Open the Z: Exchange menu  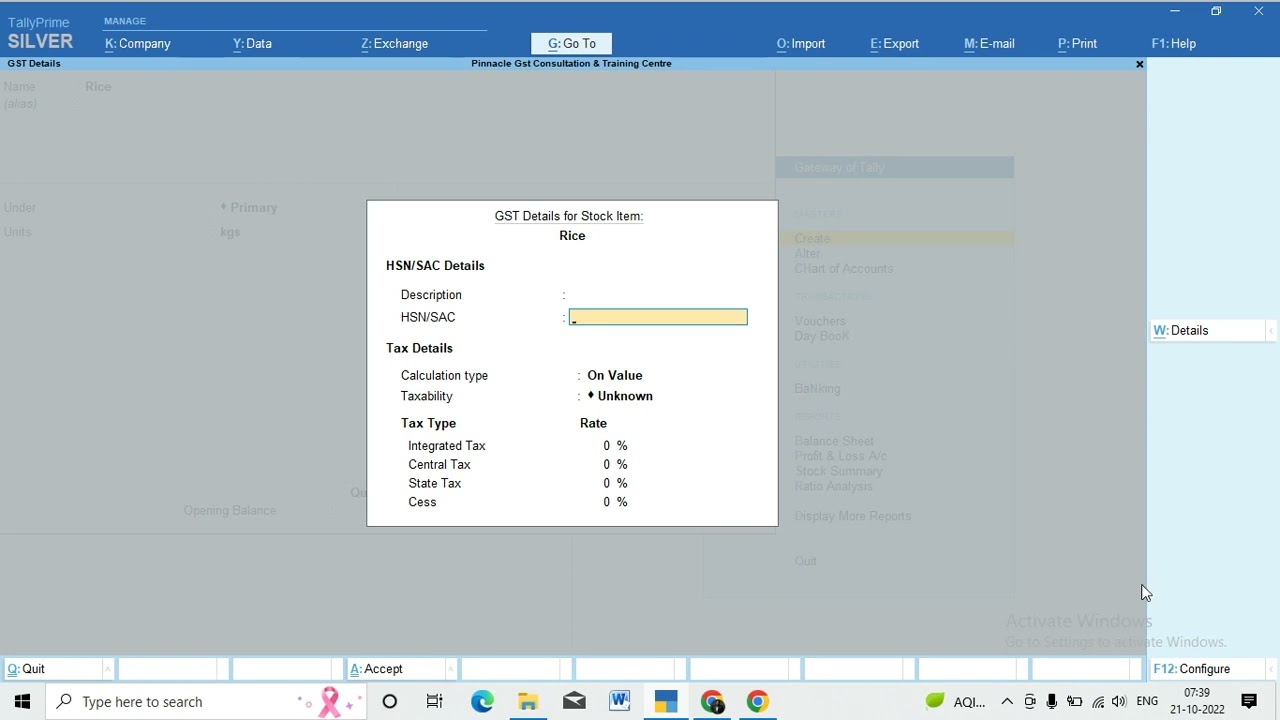(x=394, y=44)
